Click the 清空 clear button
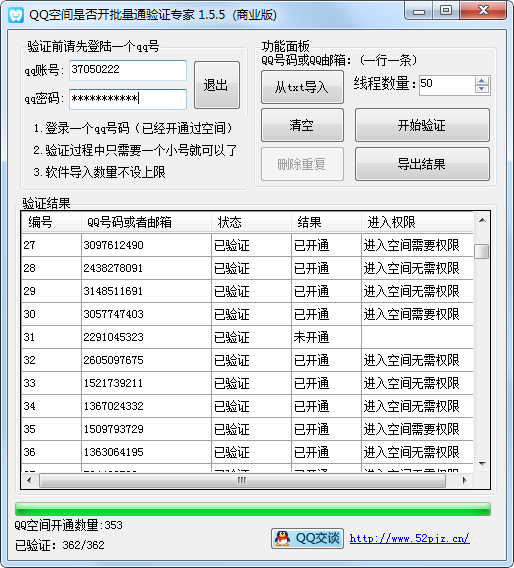 tap(302, 125)
